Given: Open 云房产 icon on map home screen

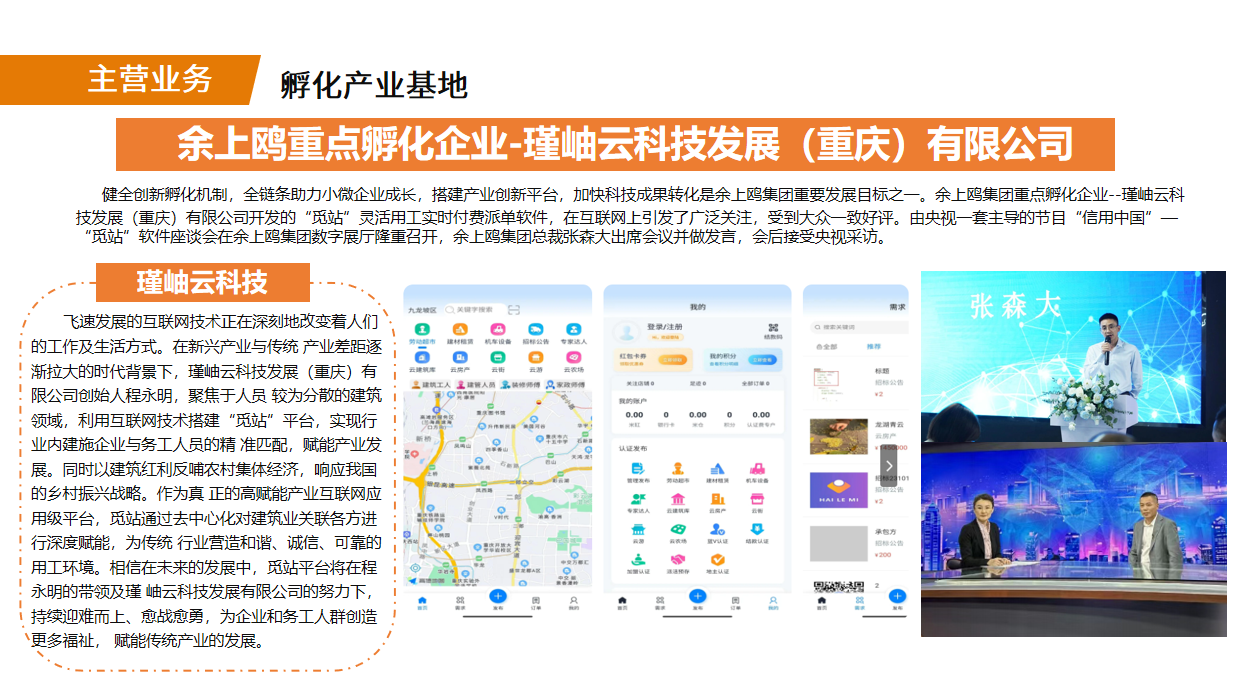Looking at the screenshot, I should pyautogui.click(x=460, y=357).
